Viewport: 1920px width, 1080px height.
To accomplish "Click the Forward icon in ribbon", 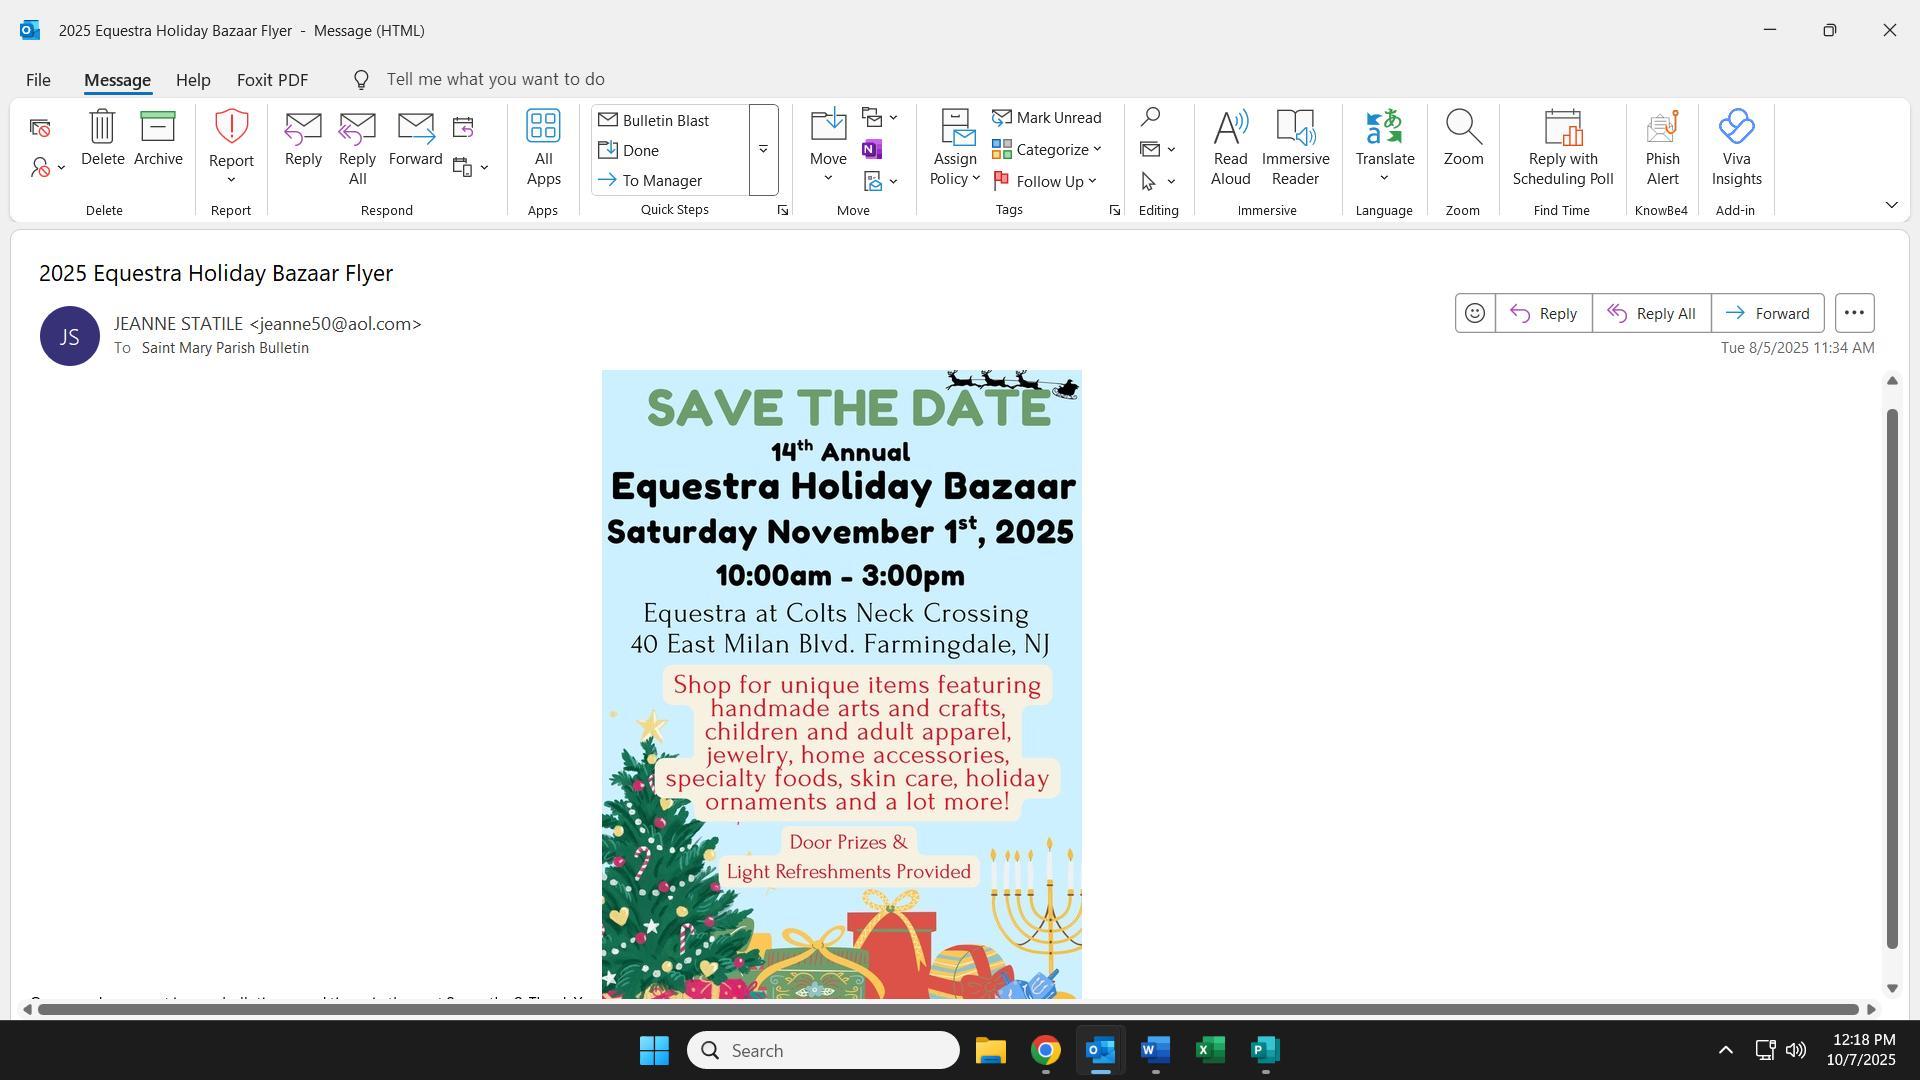I will (415, 128).
